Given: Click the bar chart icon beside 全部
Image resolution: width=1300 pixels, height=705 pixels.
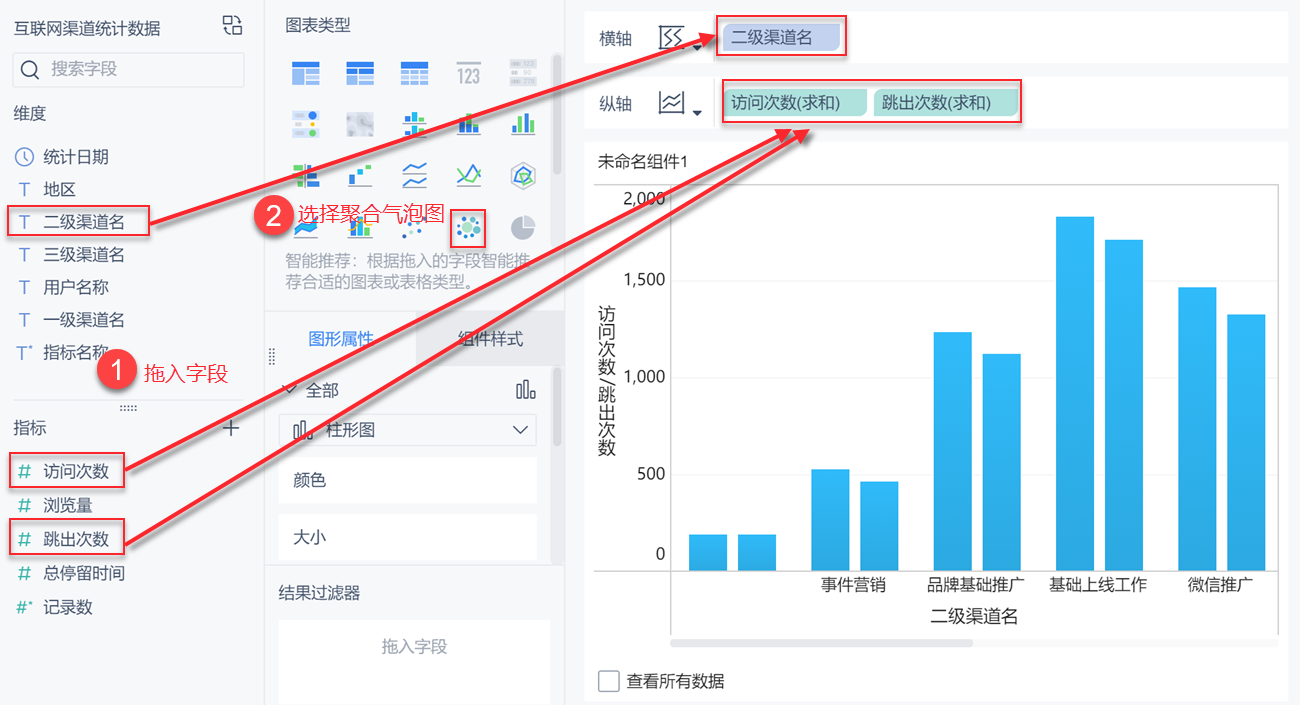Looking at the screenshot, I should click(526, 390).
